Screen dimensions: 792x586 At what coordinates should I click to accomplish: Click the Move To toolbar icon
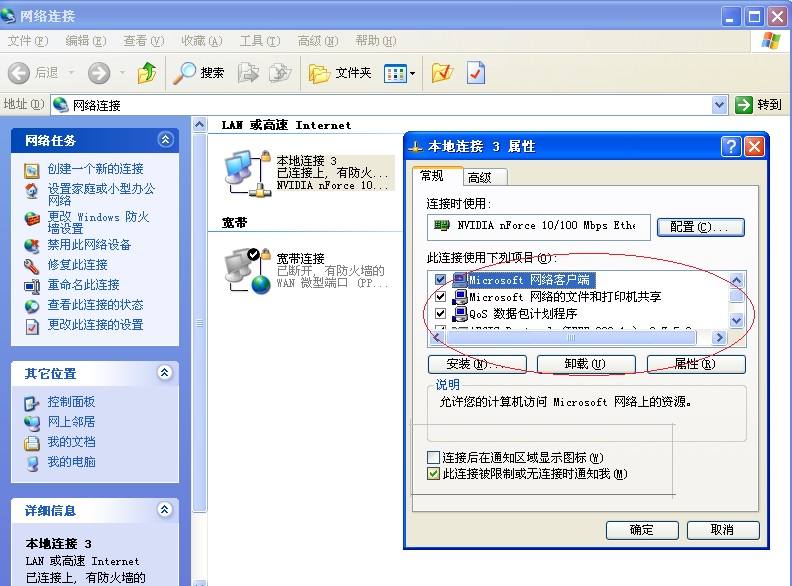(x=248, y=73)
